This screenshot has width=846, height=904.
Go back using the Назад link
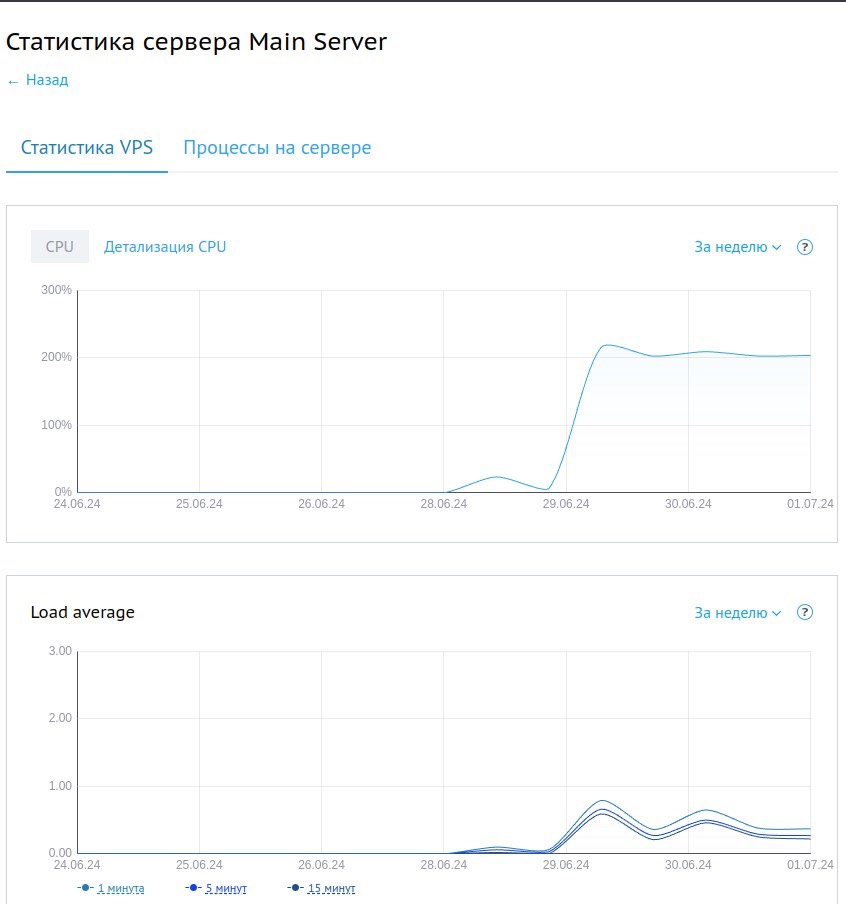(38, 80)
